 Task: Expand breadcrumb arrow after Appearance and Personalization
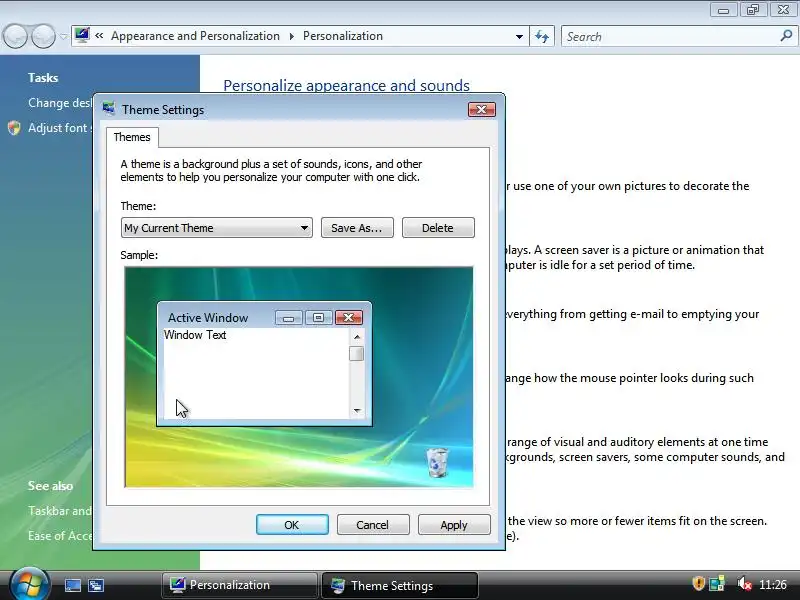[291, 36]
